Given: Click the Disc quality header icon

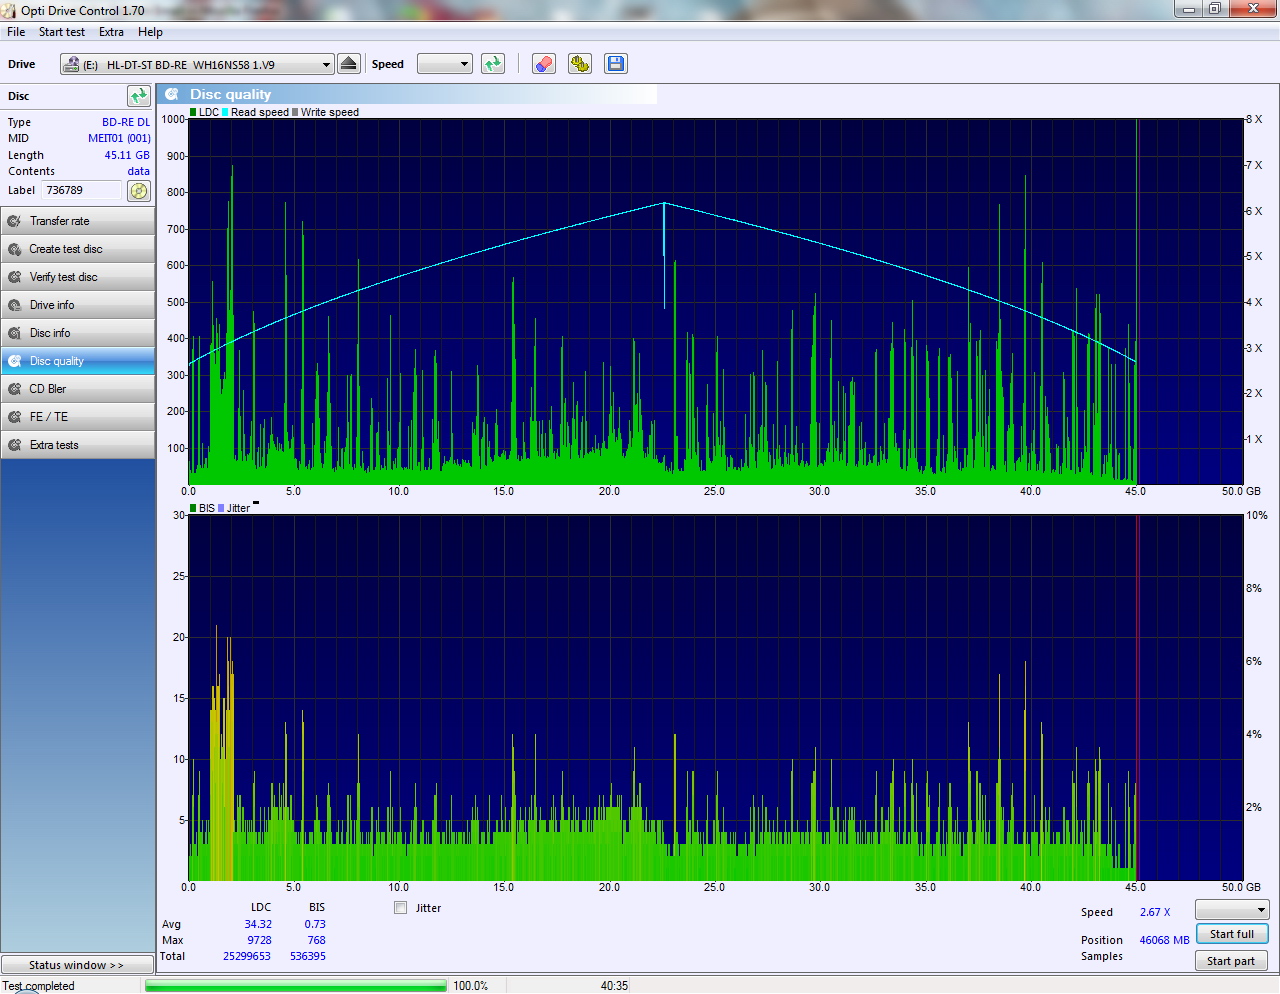Looking at the screenshot, I should [x=172, y=94].
